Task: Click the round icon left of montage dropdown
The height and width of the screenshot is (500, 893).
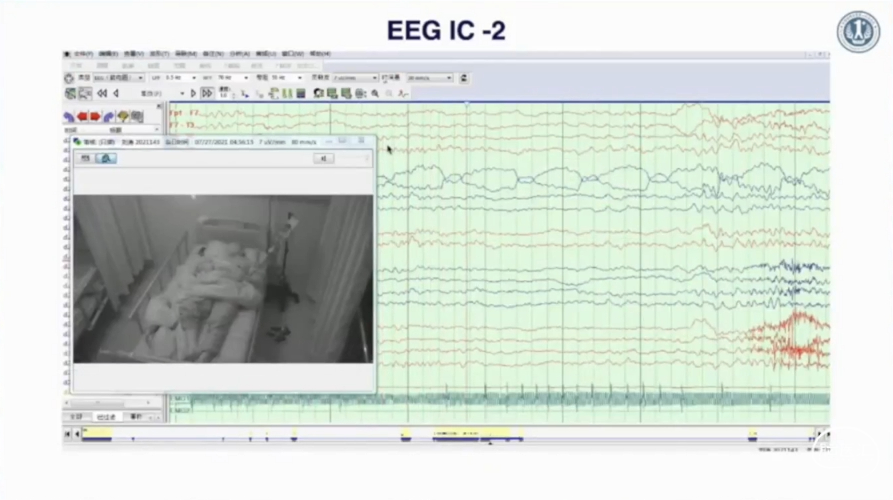Action: click(x=69, y=78)
